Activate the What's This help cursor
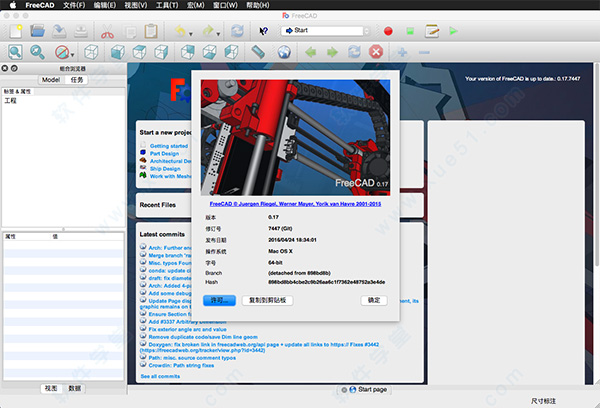This screenshot has width=600, height=408. point(264,31)
